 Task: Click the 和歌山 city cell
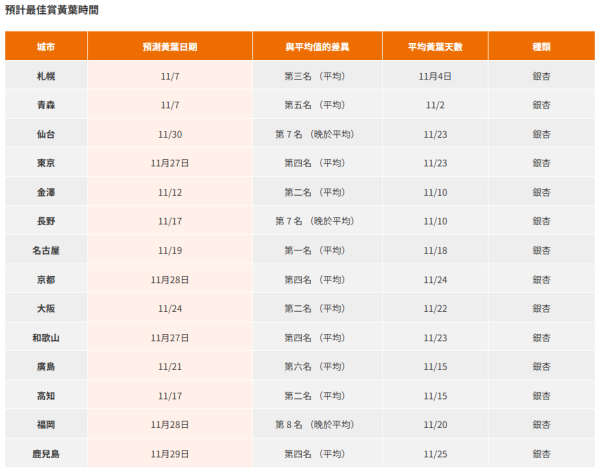46,338
